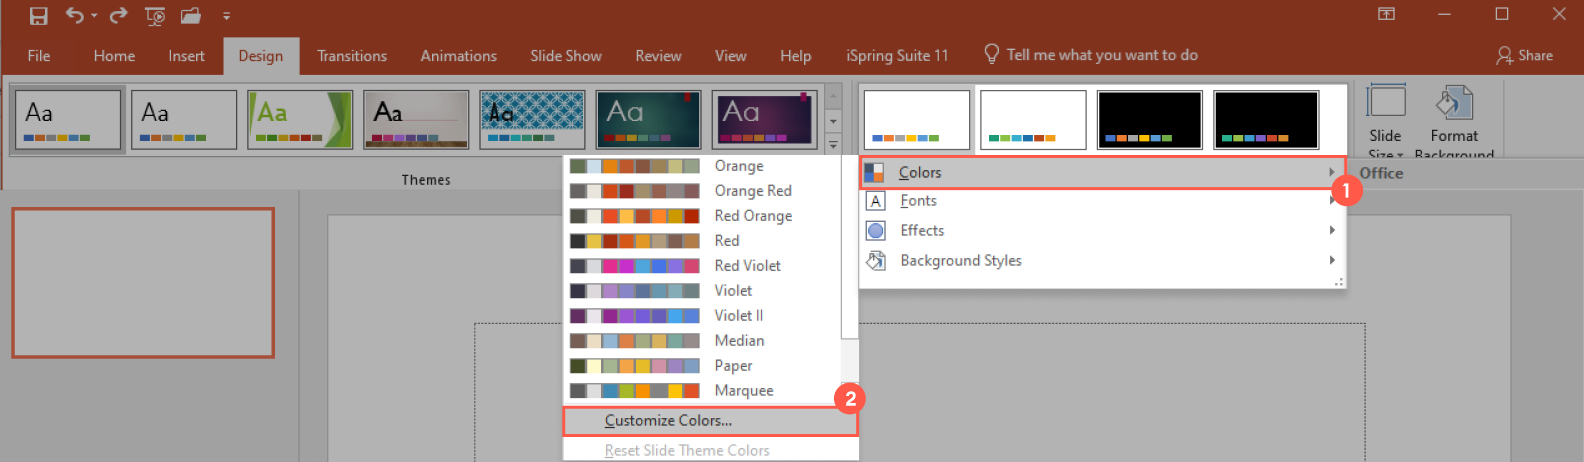Click the Open folder icon
The width and height of the screenshot is (1584, 462).
pos(191,16)
